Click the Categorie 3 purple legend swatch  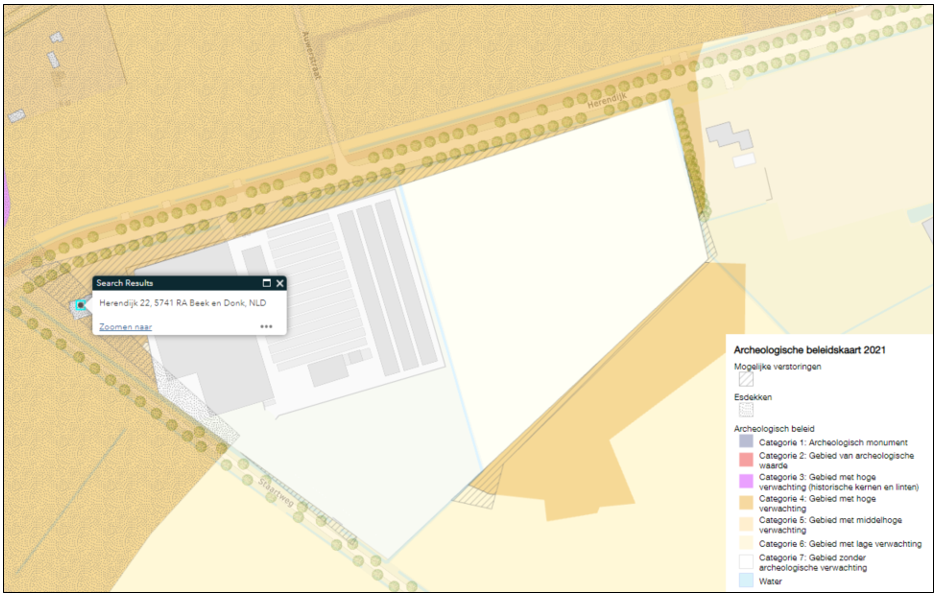click(746, 481)
